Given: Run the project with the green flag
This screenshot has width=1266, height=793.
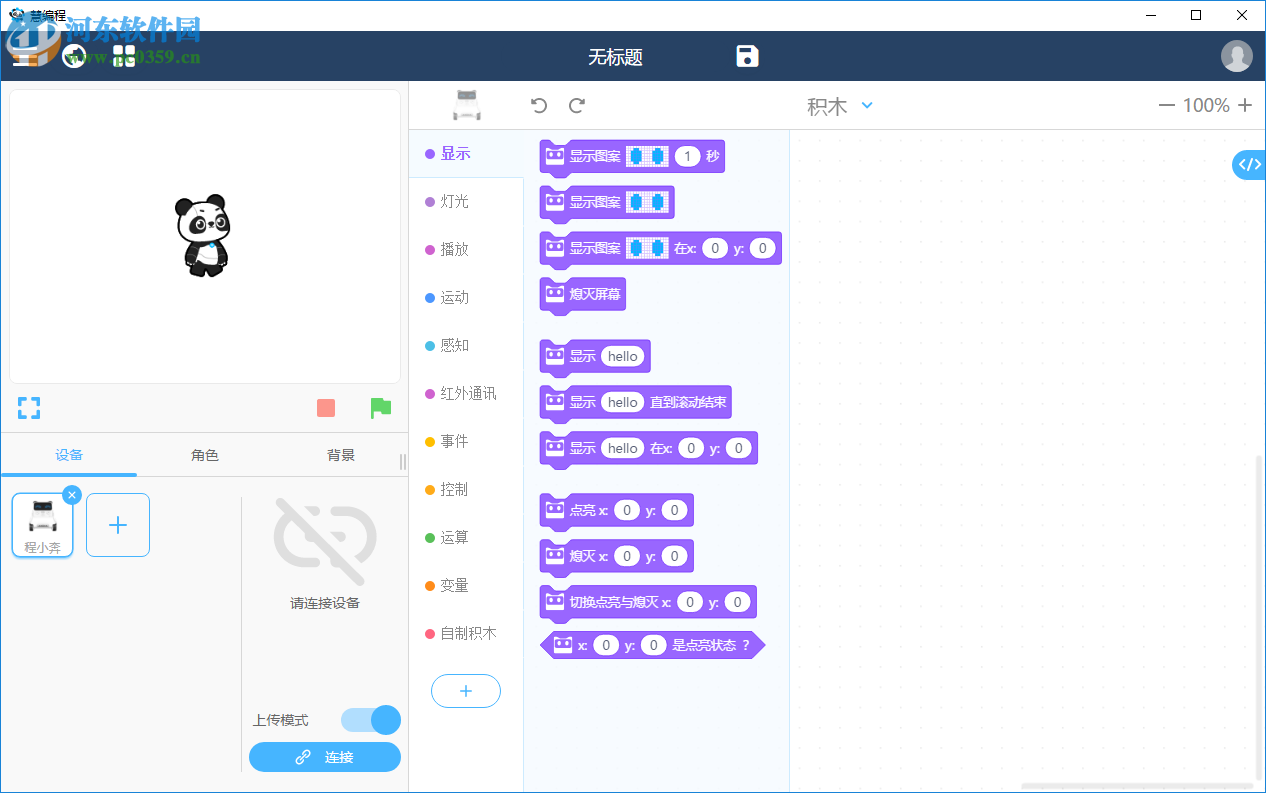Looking at the screenshot, I should [x=381, y=407].
